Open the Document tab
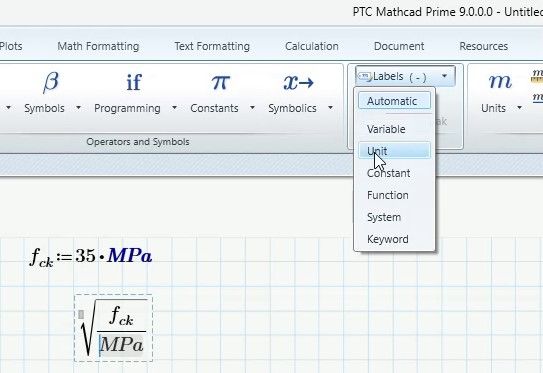 399,46
